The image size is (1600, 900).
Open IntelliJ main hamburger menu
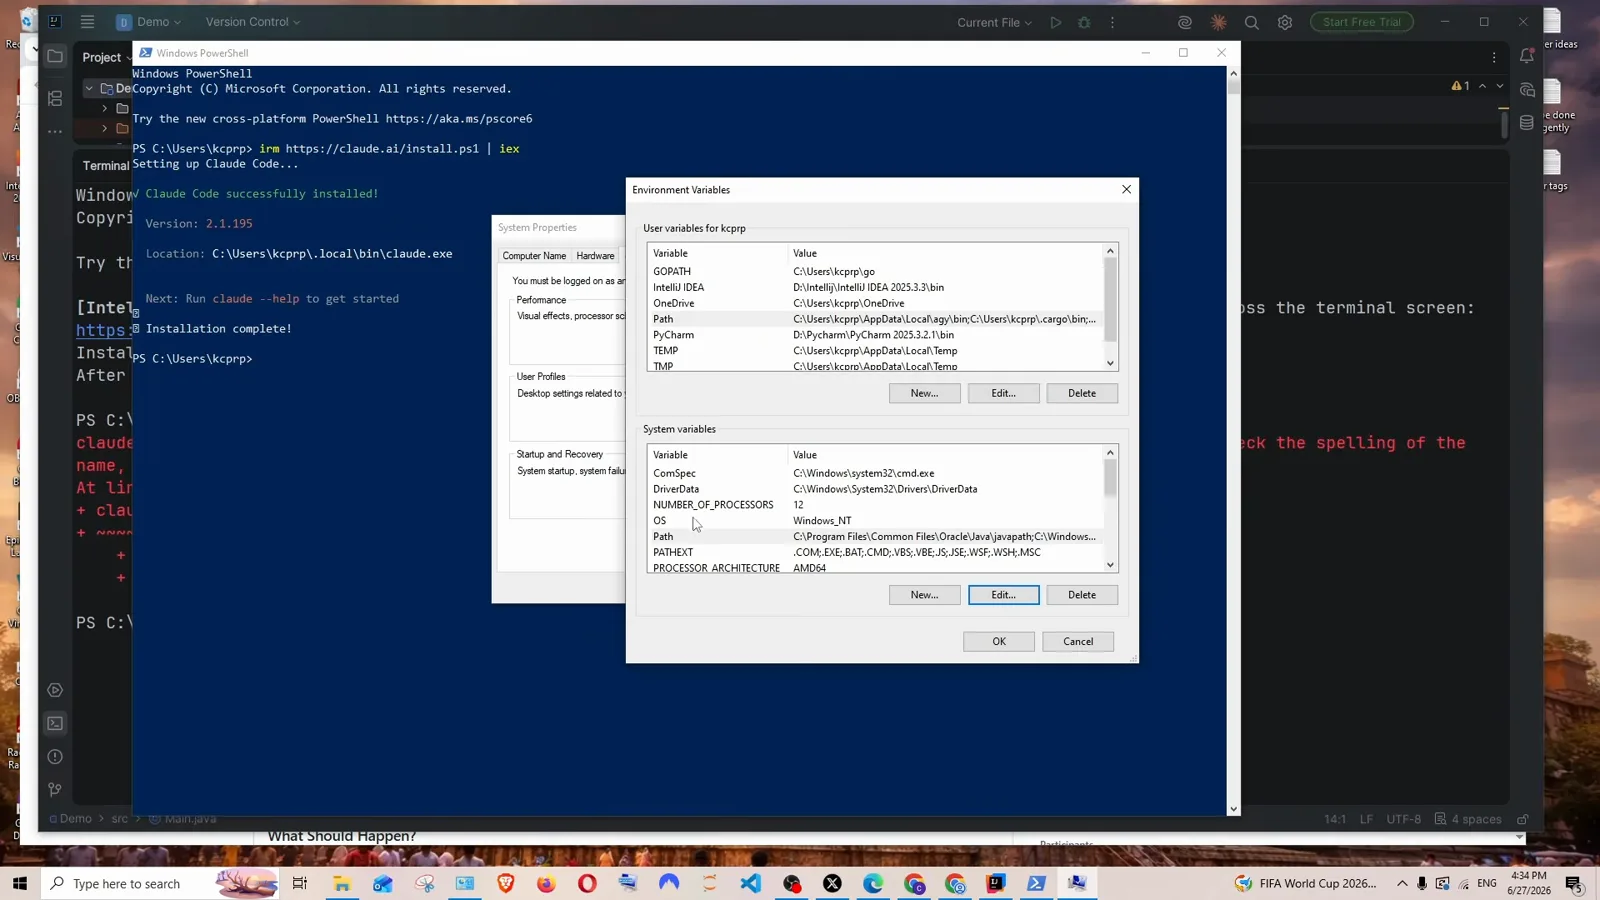[x=88, y=22]
